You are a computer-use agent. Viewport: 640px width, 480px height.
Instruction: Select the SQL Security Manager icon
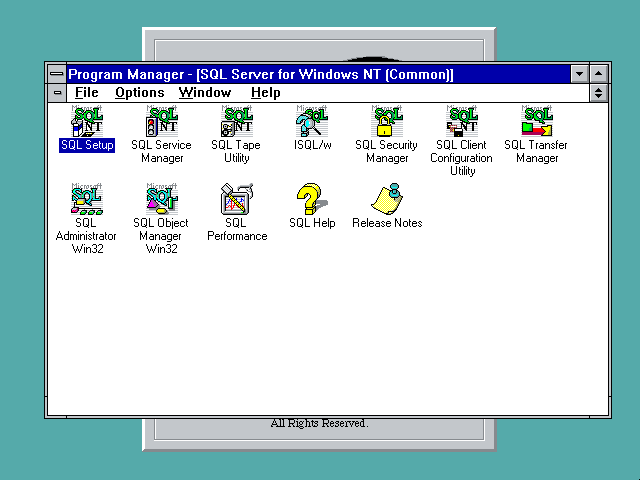[x=387, y=121]
